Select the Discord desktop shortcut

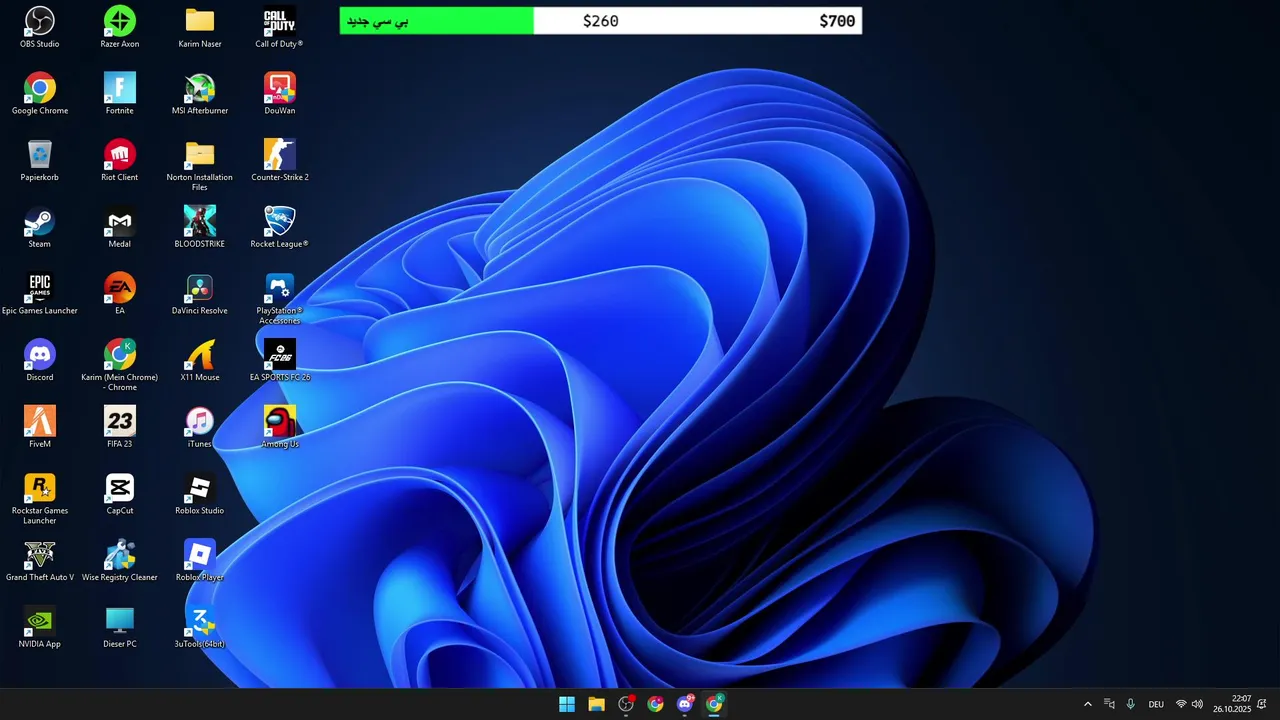40,361
